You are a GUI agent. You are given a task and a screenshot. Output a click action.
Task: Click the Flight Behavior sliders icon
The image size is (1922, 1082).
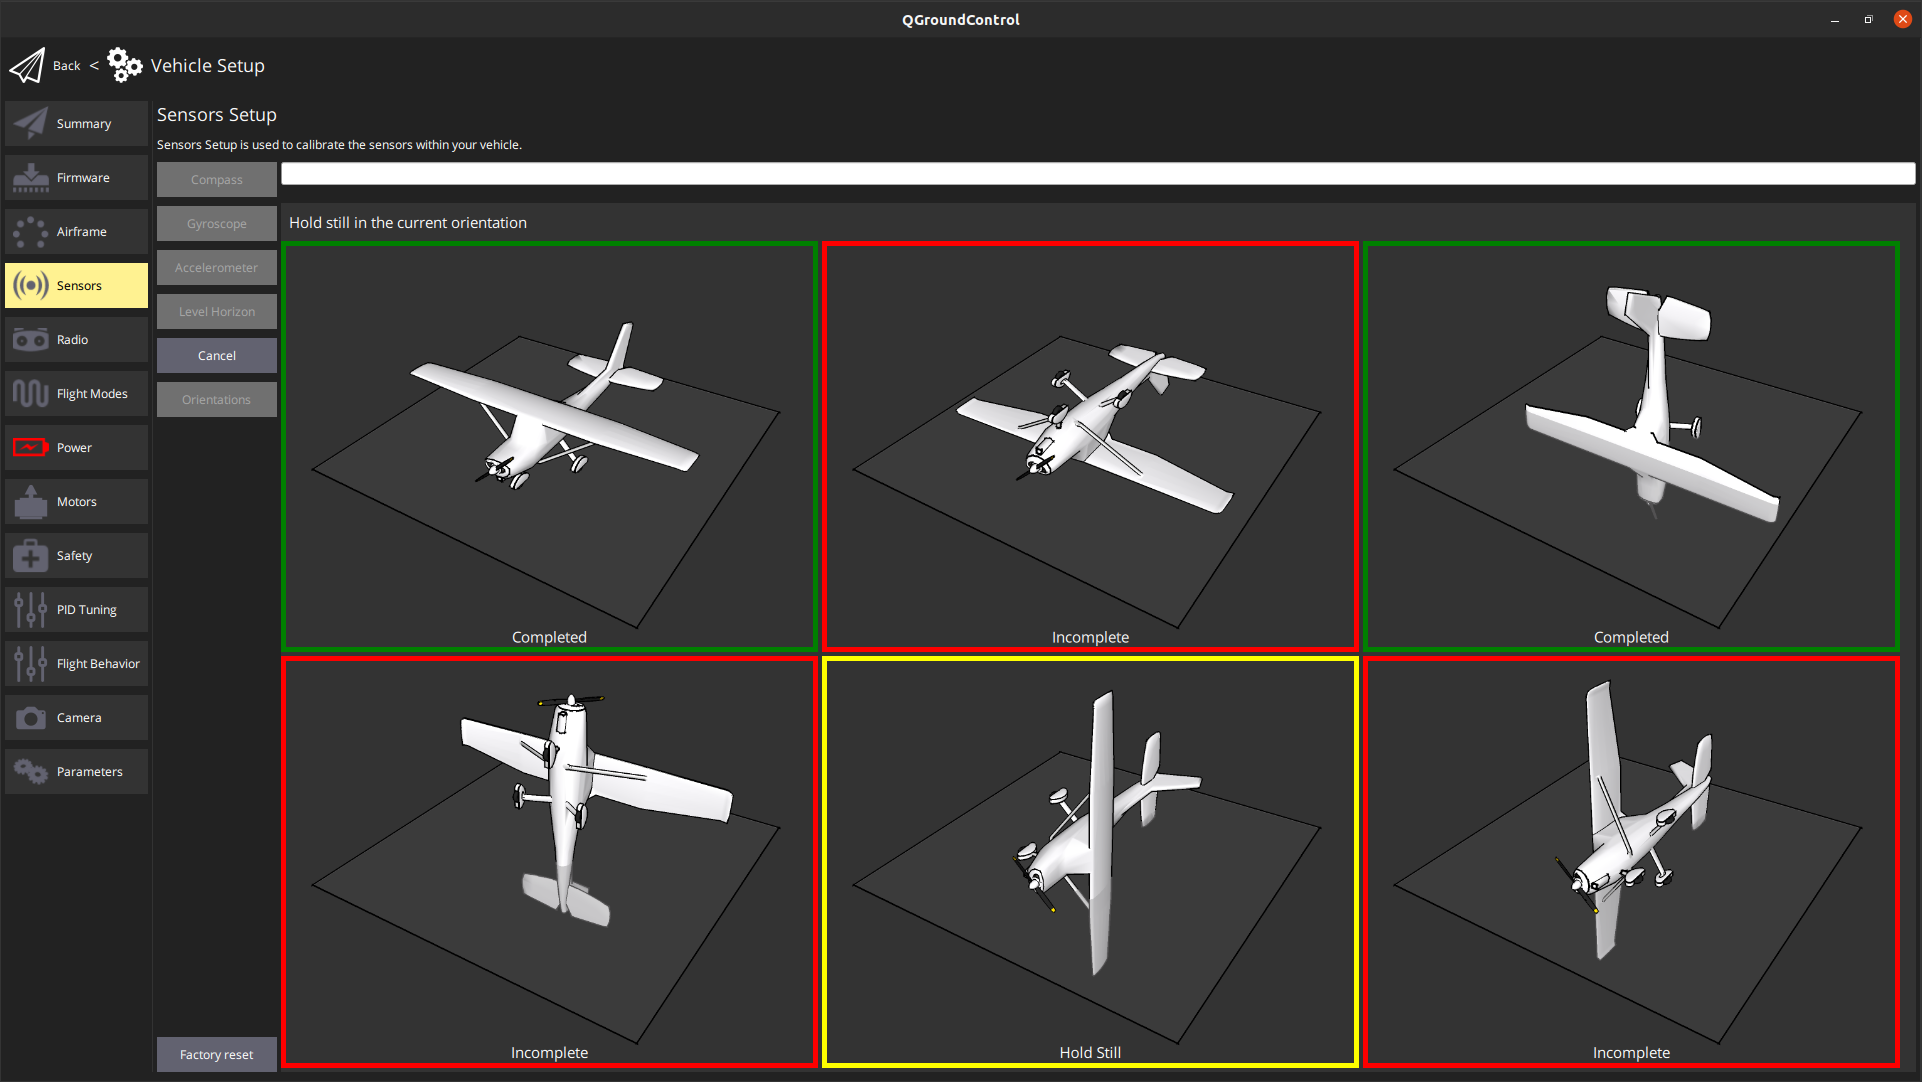(31, 663)
